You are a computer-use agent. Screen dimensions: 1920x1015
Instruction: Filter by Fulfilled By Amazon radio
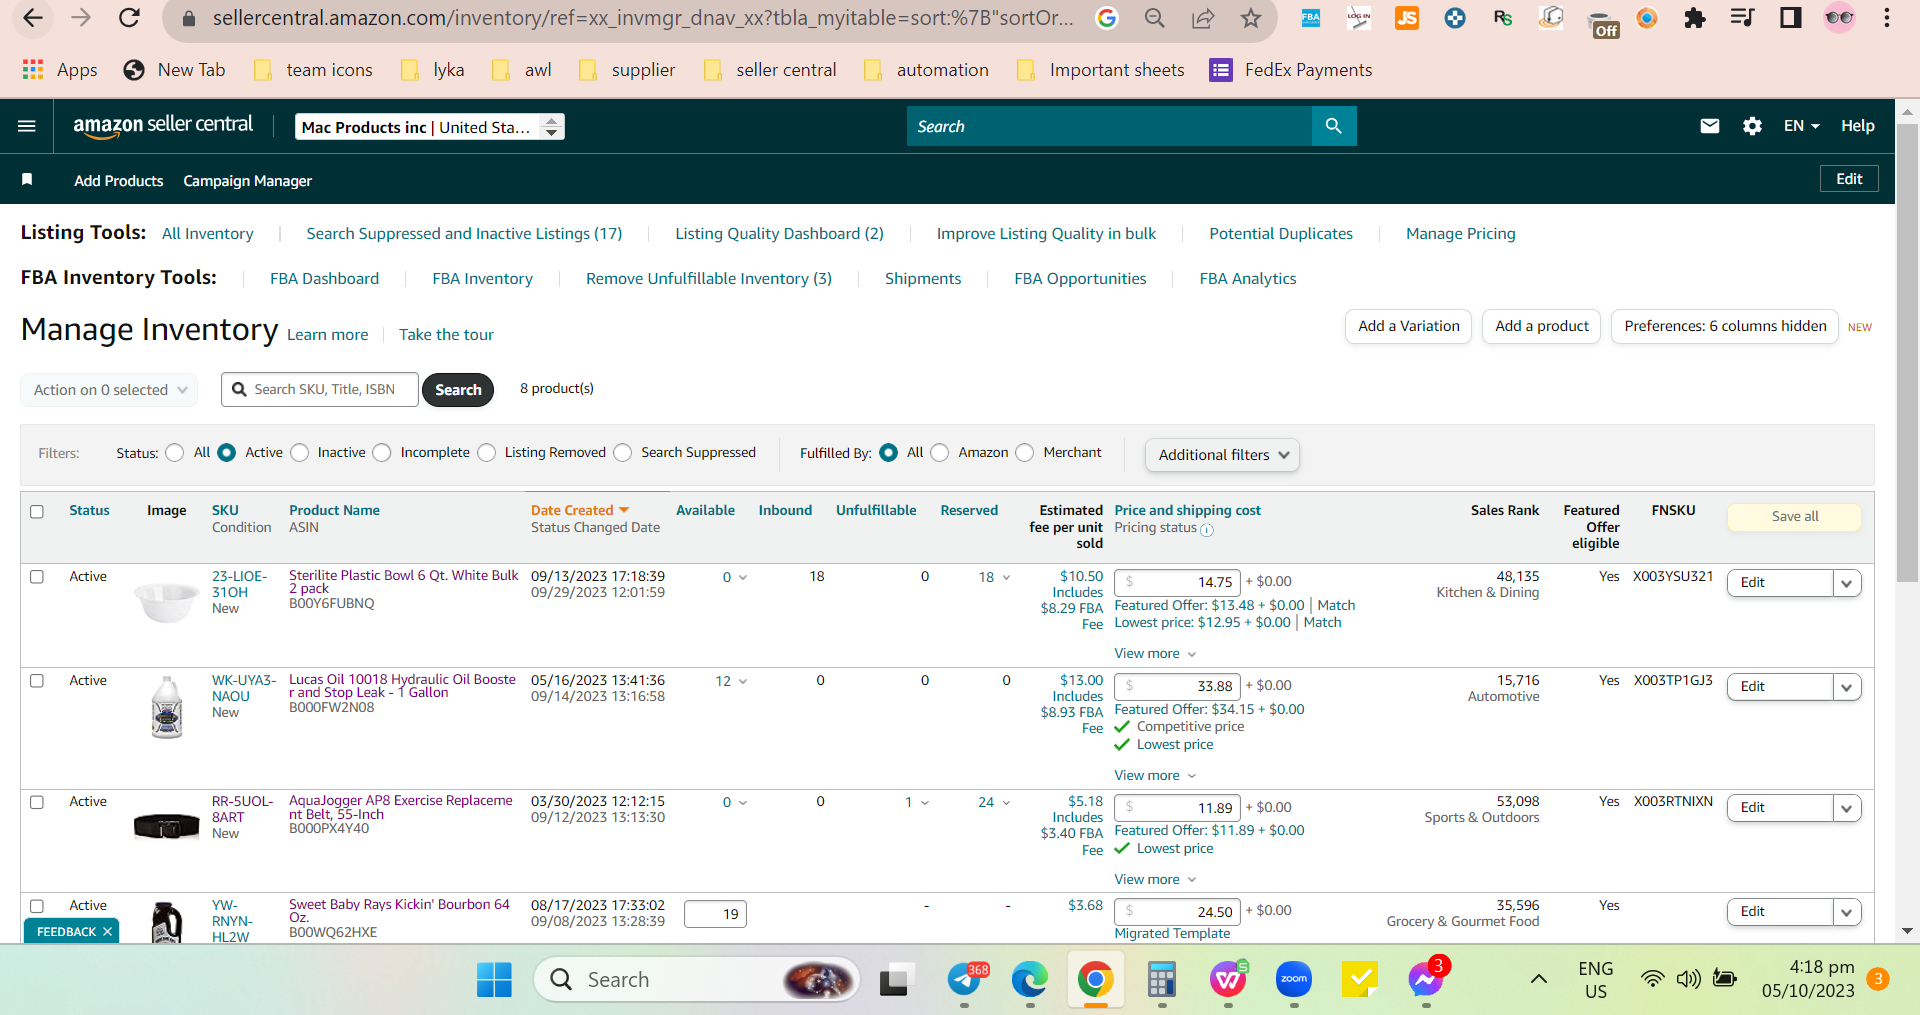tap(940, 453)
